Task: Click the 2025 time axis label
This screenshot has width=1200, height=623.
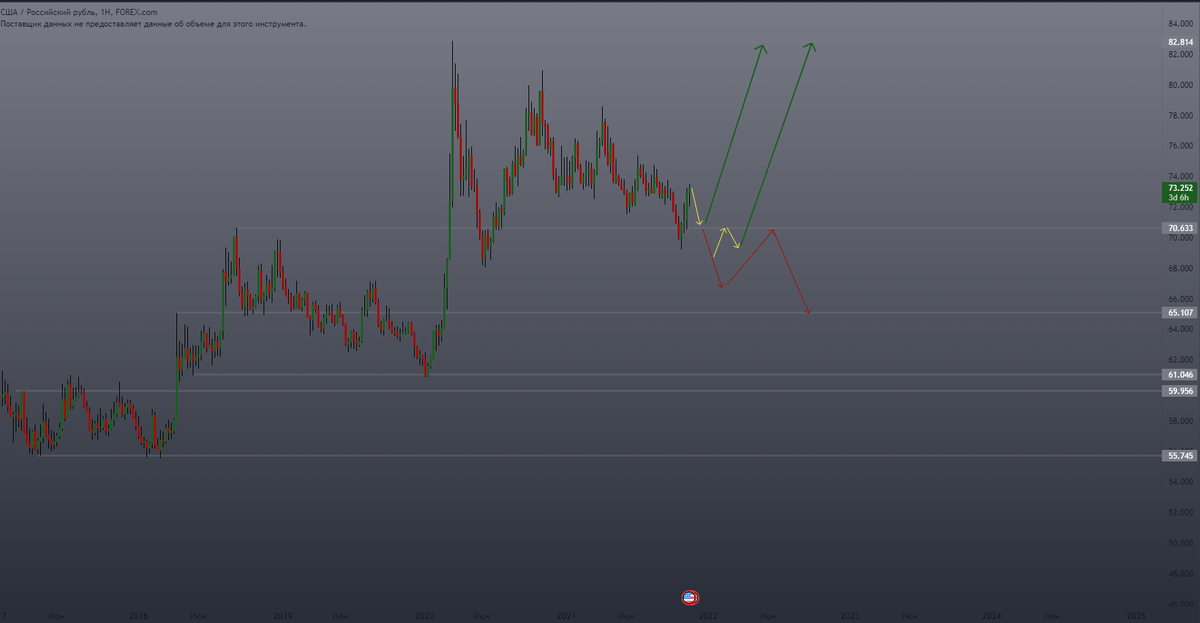Action: (x=1135, y=616)
